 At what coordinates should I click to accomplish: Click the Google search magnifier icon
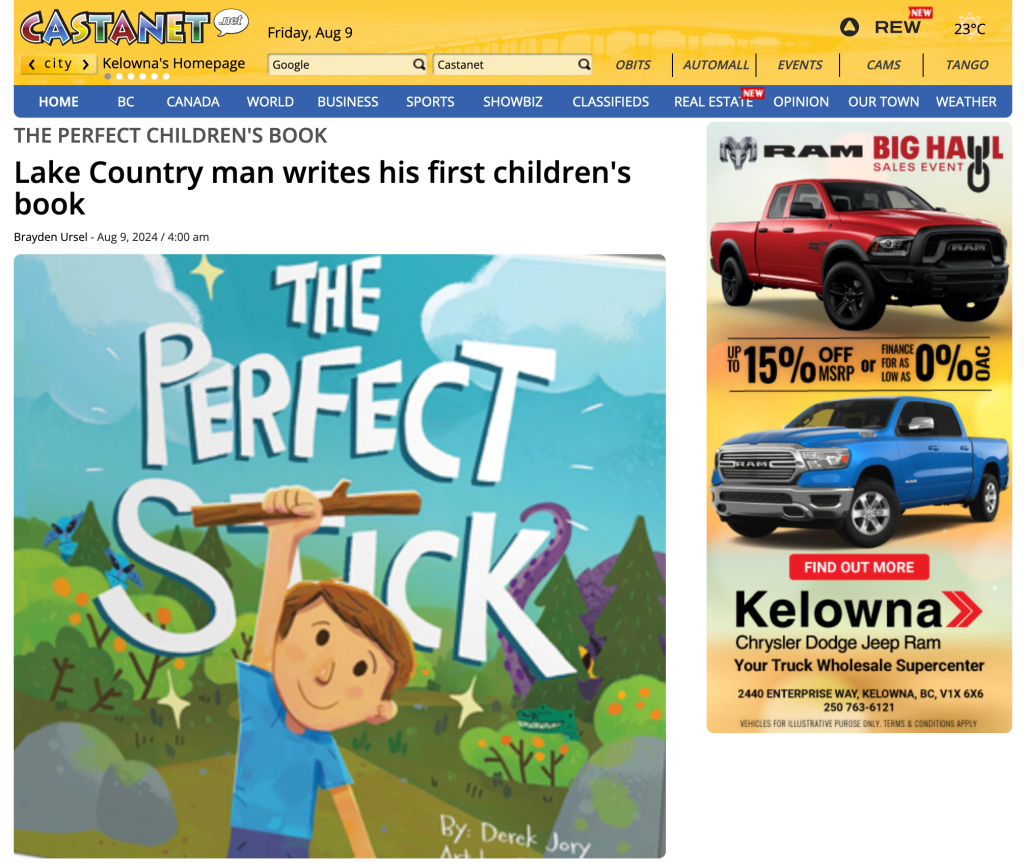419,64
